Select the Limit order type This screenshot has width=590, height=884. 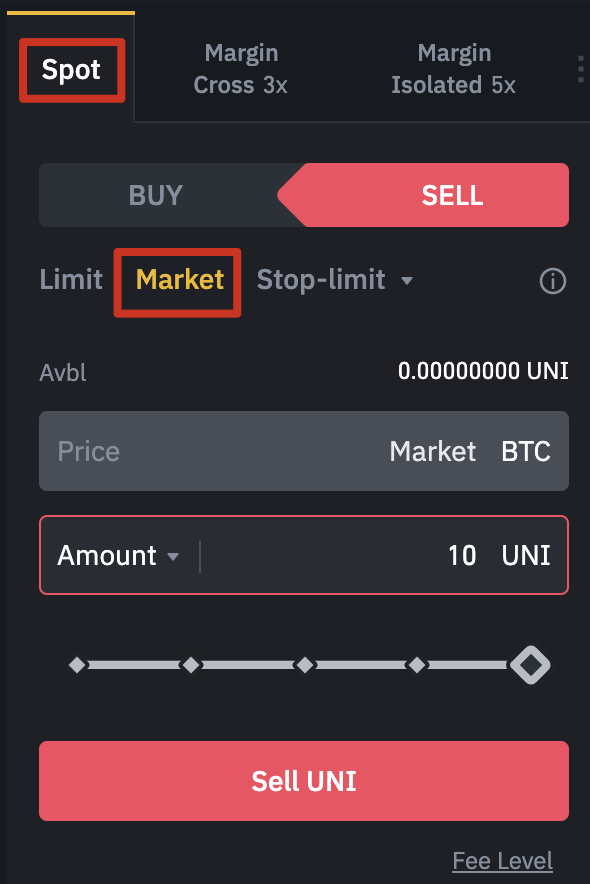point(71,280)
